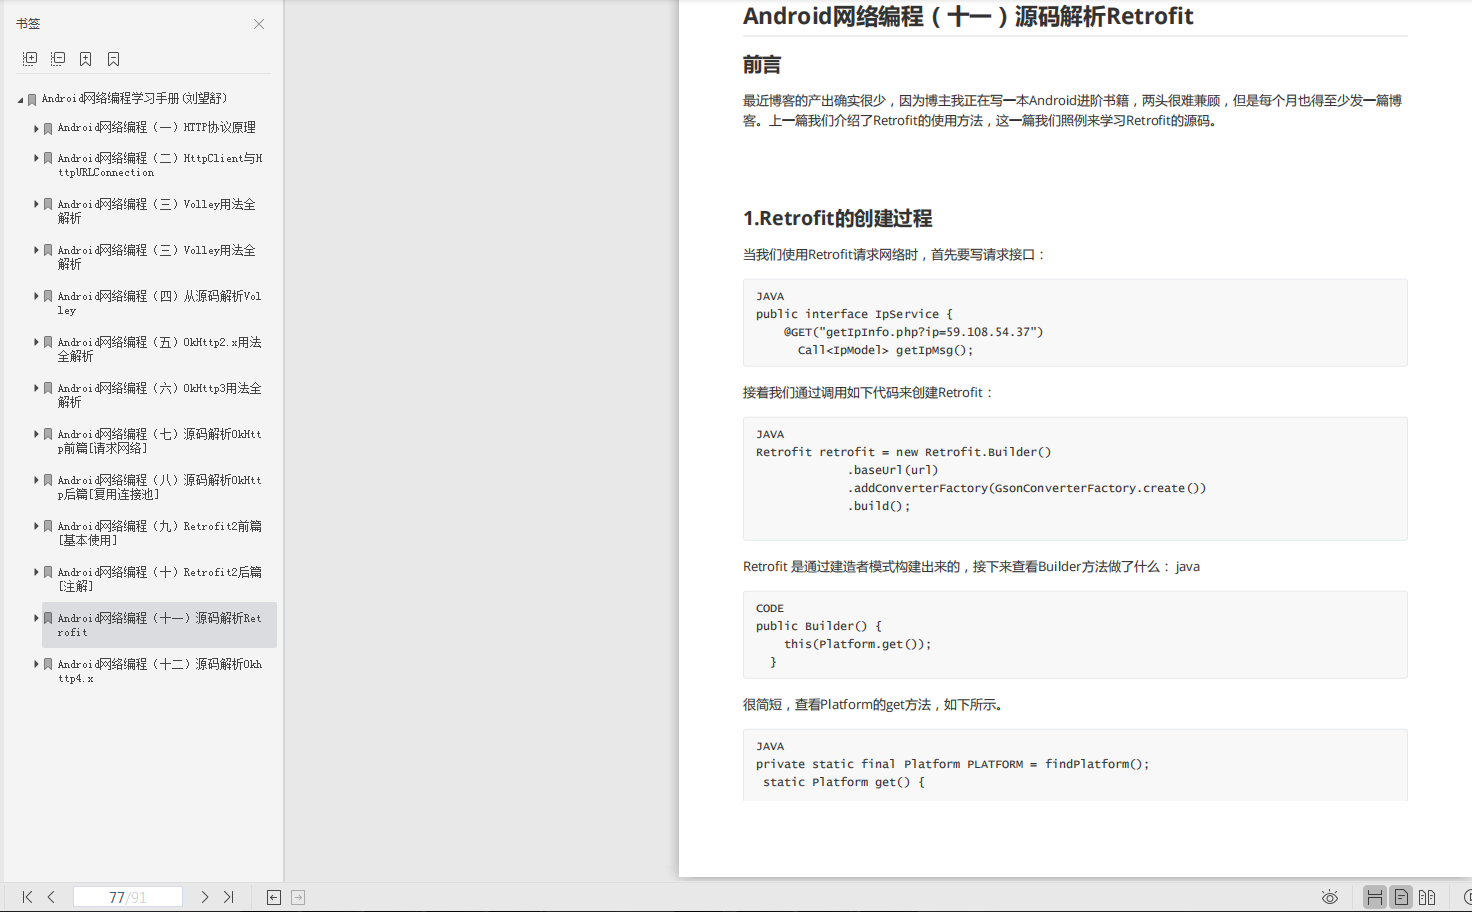Image resolution: width=1472 pixels, height=912 pixels.
Task: Toggle eye protection mode
Action: pyautogui.click(x=1330, y=897)
